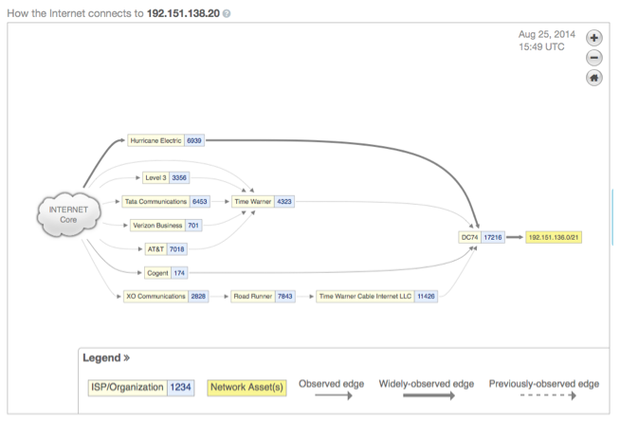Zoom in with the plus button
The image size is (620, 421).
[x=594, y=38]
